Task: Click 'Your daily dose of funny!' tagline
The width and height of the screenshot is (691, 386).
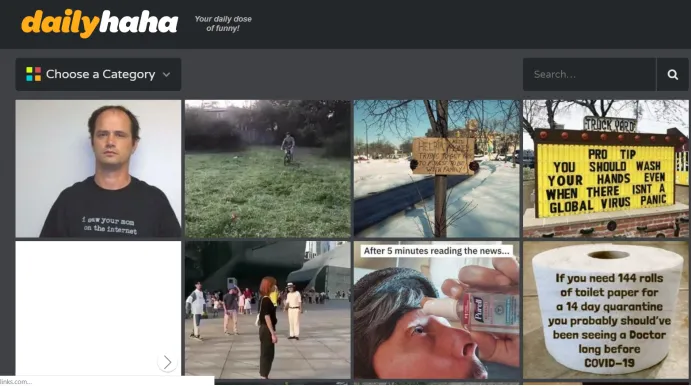Action: [223, 23]
